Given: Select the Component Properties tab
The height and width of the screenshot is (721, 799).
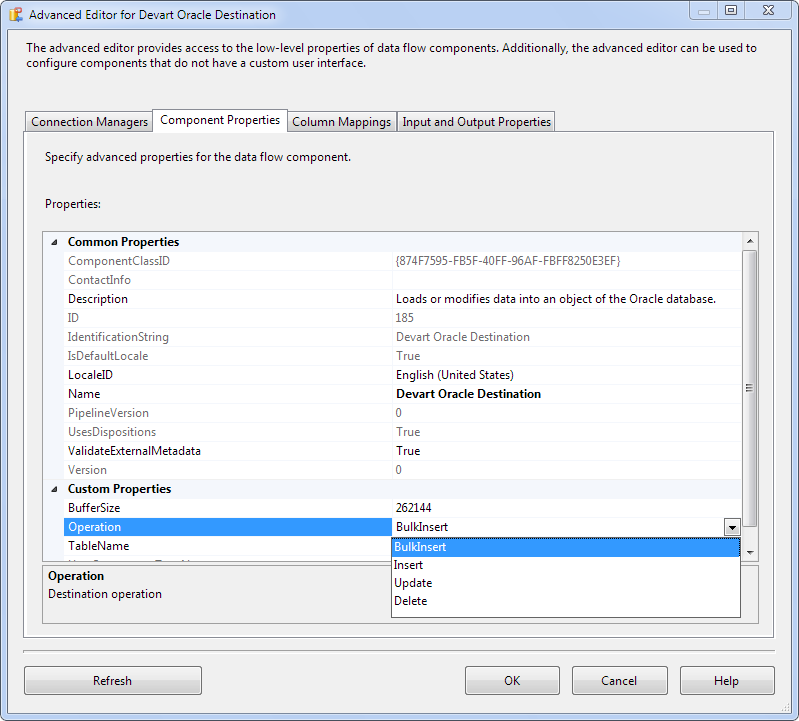Looking at the screenshot, I should tap(220, 120).
